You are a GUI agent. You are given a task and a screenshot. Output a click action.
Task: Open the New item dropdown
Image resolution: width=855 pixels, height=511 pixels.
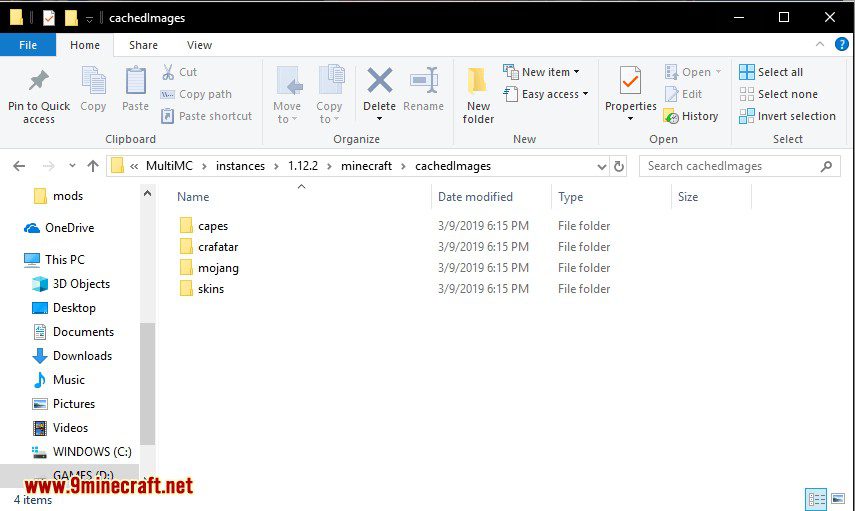(x=541, y=72)
